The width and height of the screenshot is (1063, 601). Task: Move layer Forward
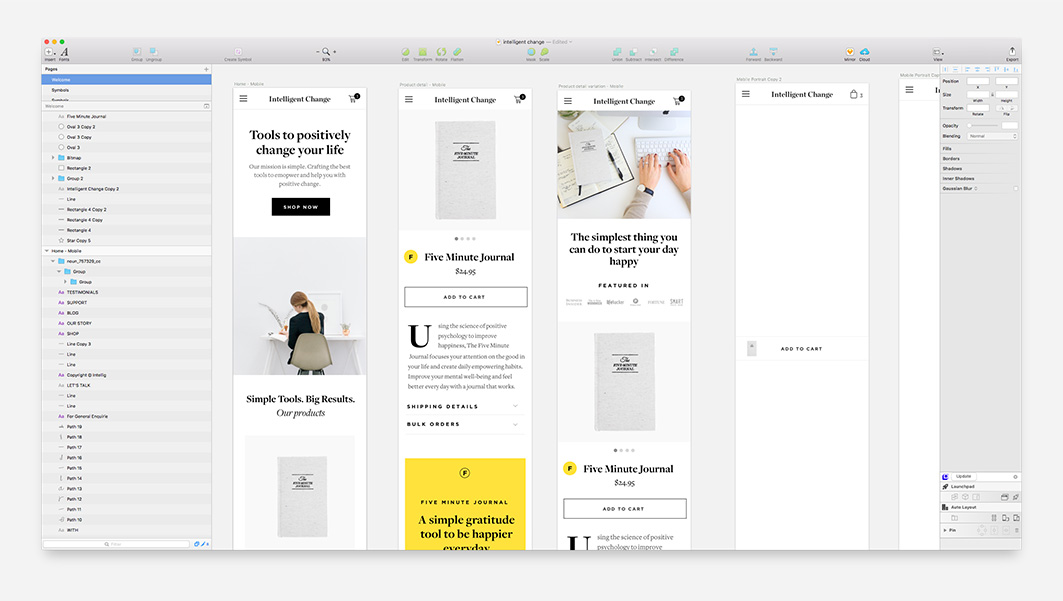(753, 51)
